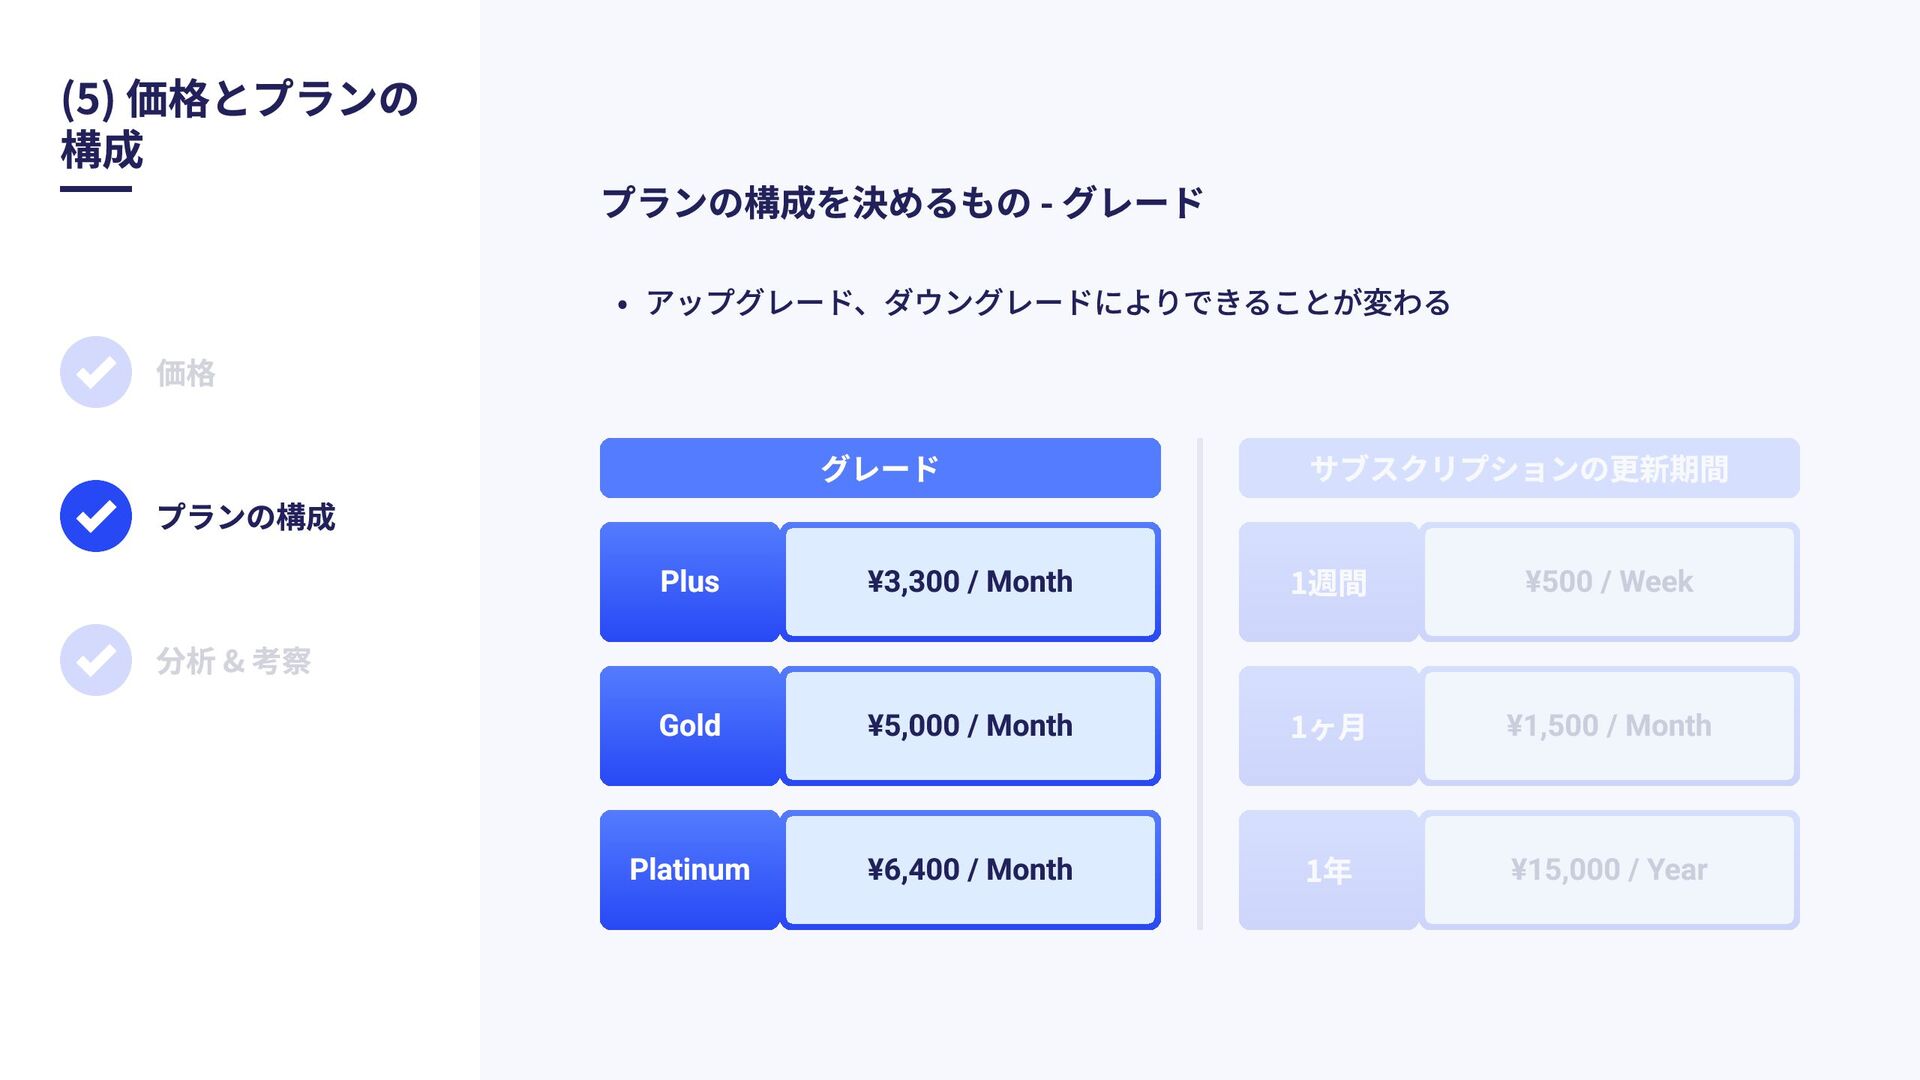1920x1080 pixels.
Task: Click the checkmark icon beside 価格
Action: (96, 372)
